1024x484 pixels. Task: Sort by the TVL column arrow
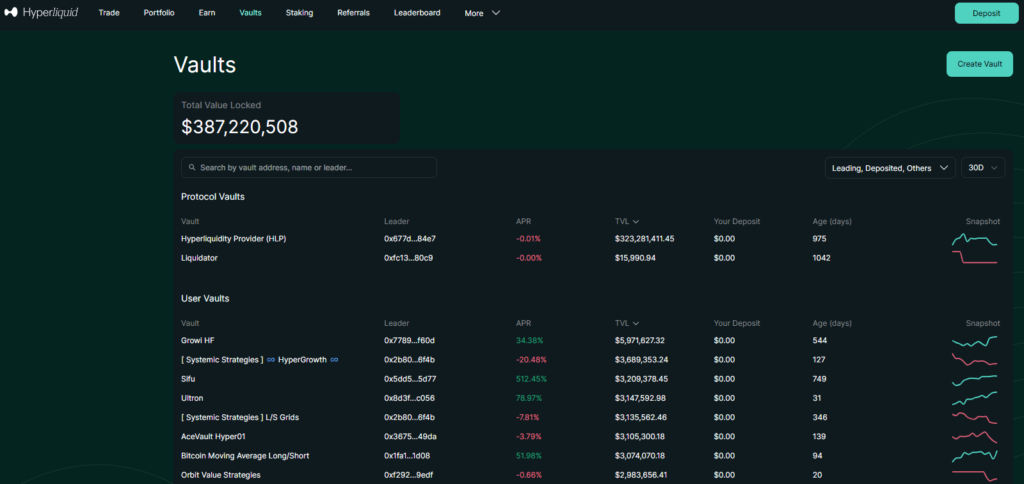pyautogui.click(x=636, y=221)
